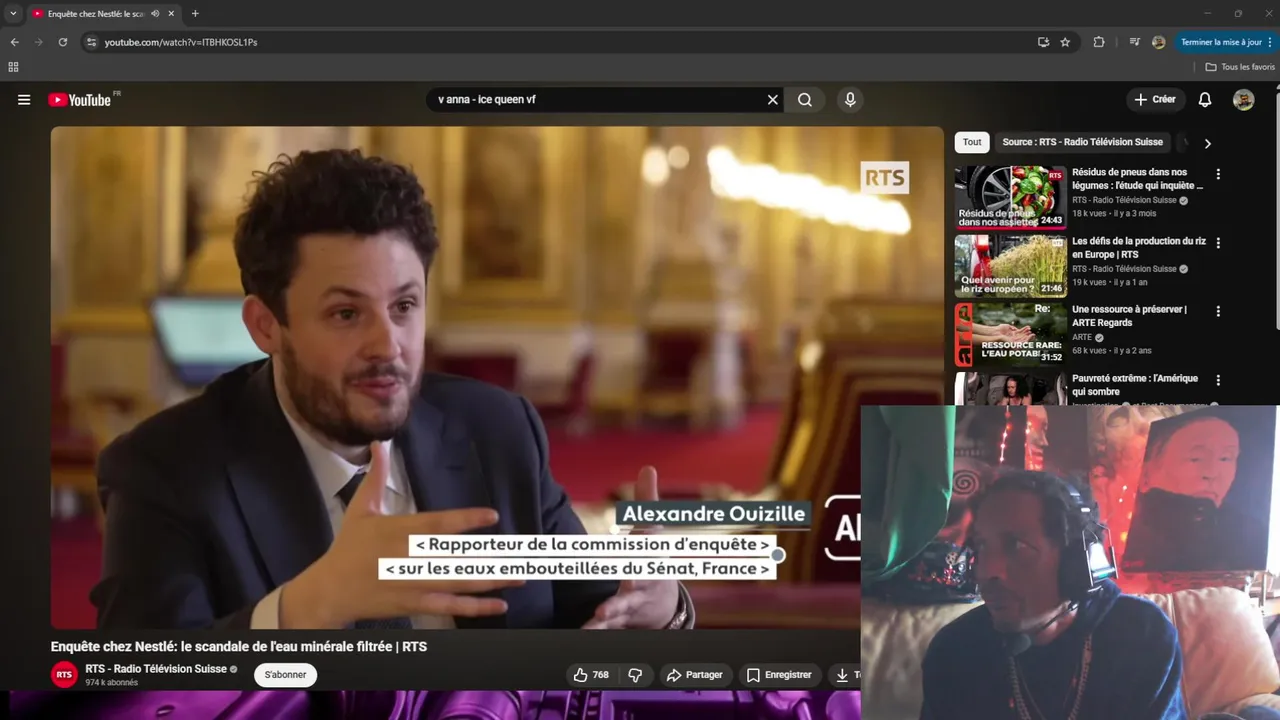The height and width of the screenshot is (720, 1280).
Task: Select Source : RTS - Radio Télévision Suisse chip
Action: [1082, 142]
